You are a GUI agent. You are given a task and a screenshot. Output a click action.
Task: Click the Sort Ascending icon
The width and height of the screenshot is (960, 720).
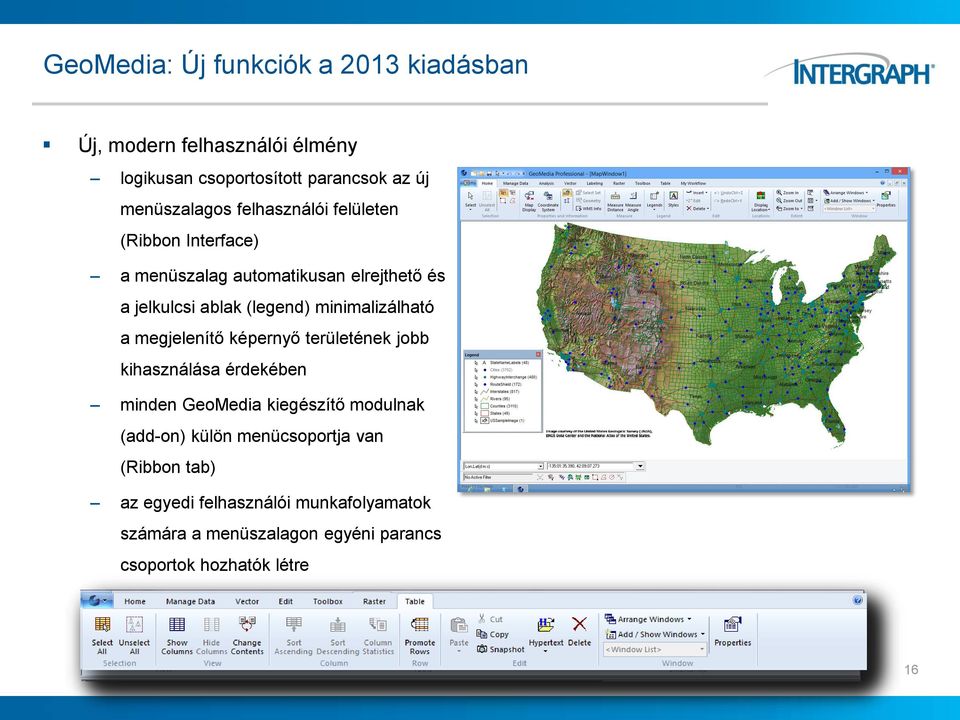click(294, 624)
